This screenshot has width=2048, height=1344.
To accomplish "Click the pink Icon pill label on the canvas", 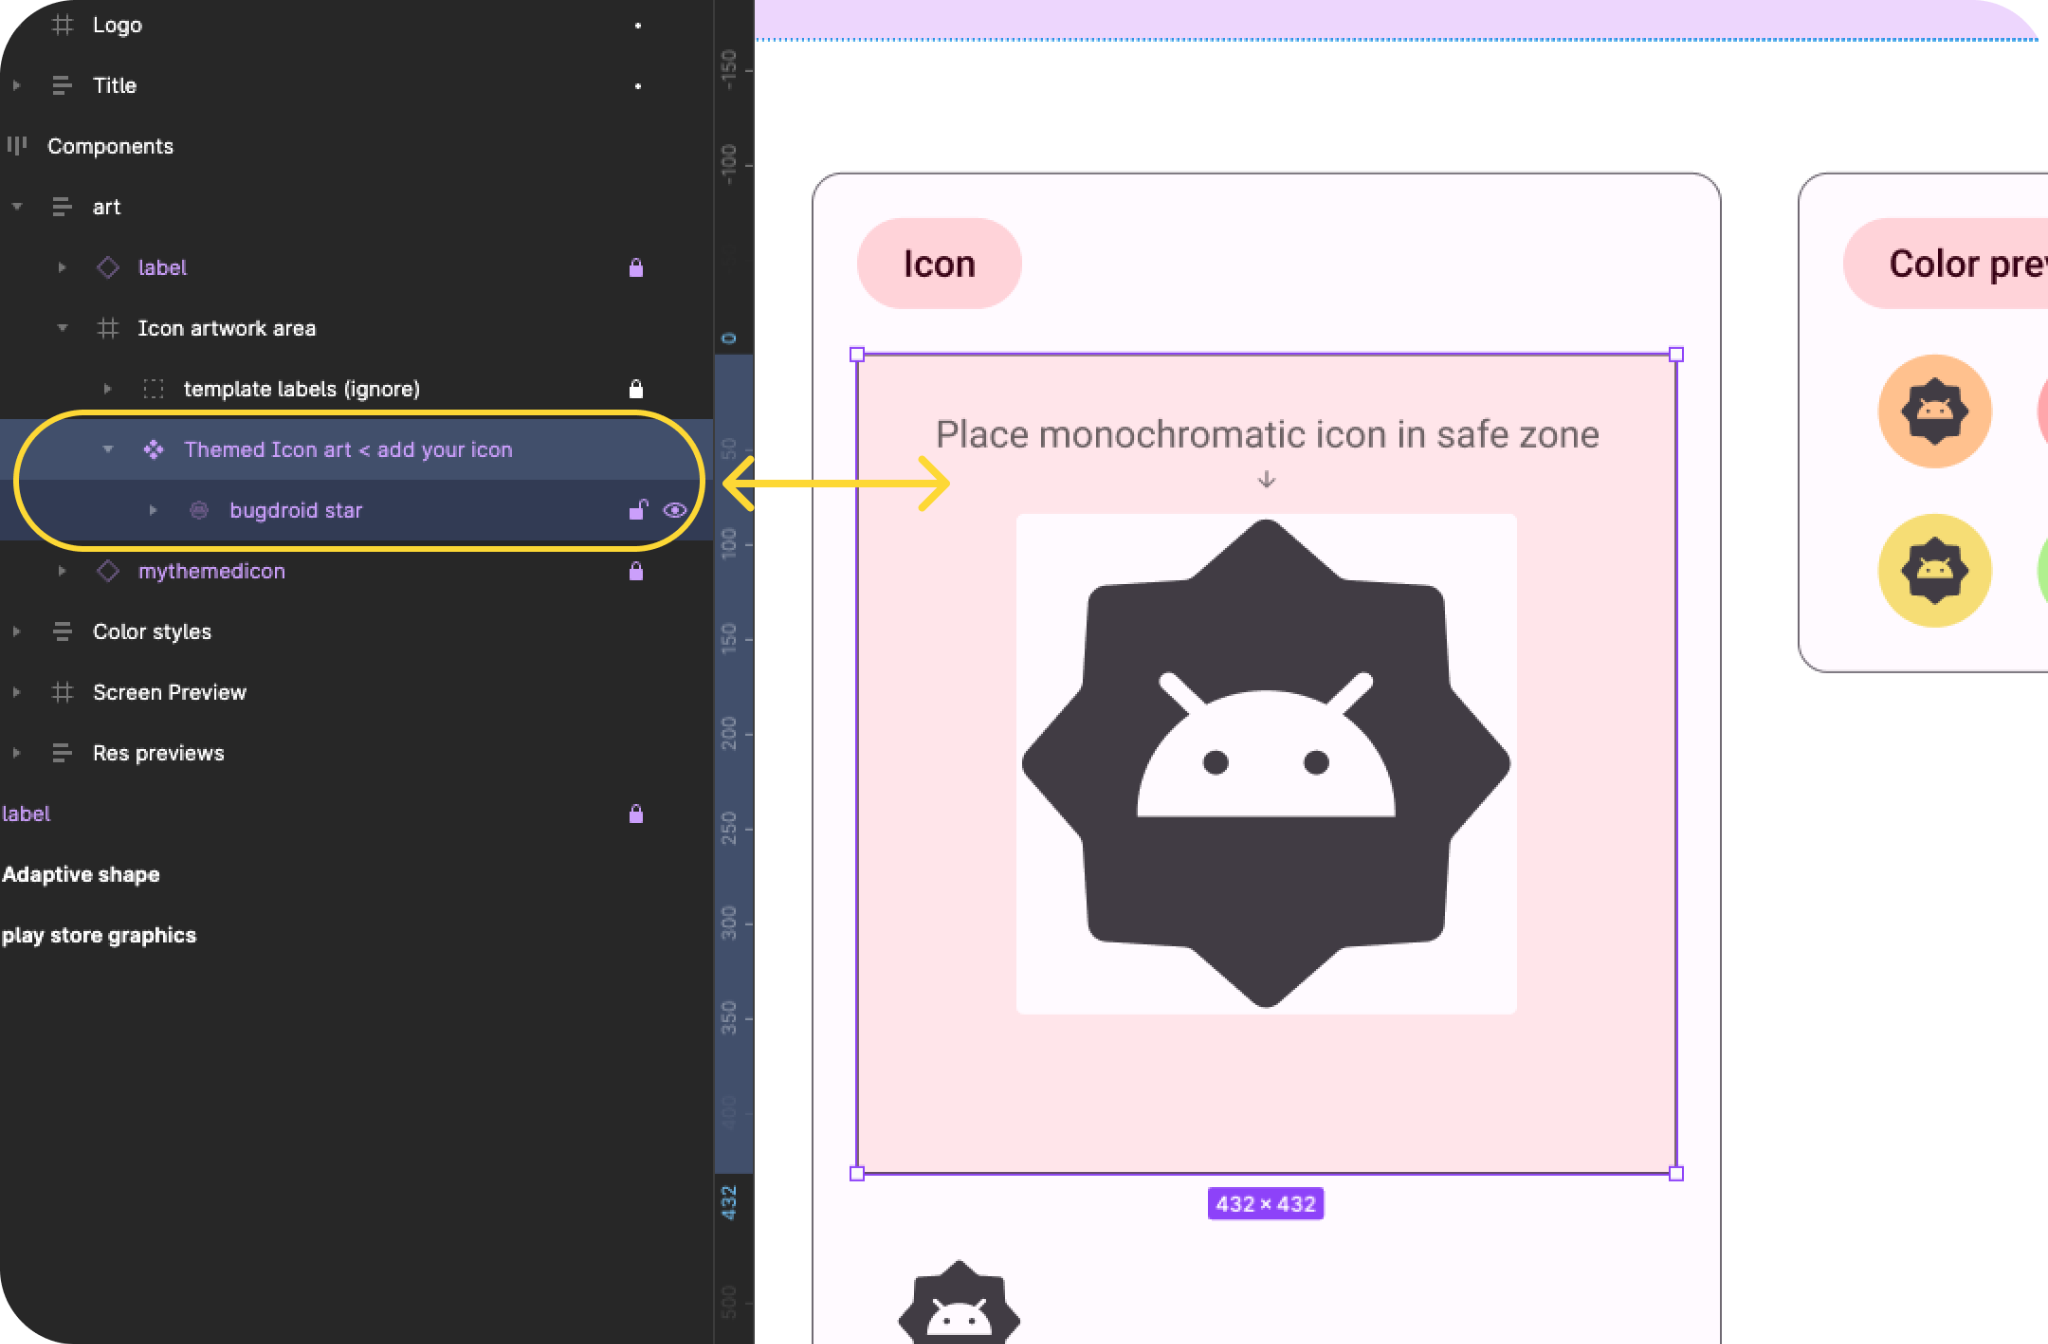I will (x=938, y=263).
